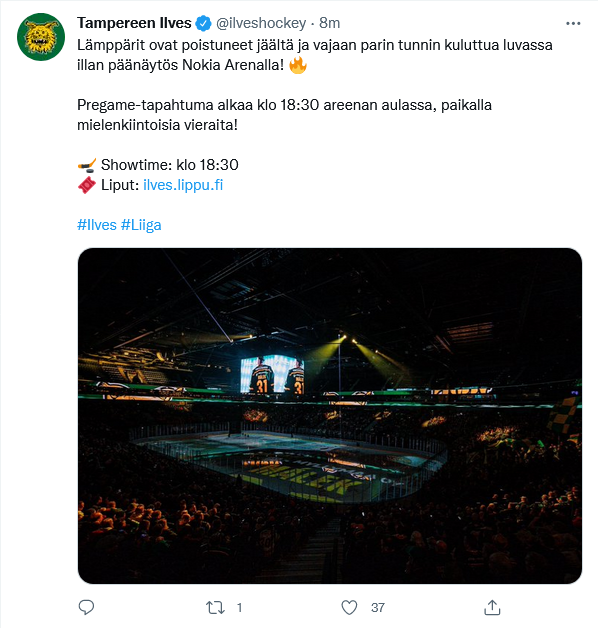Click the like count 37
The width and height of the screenshot is (598, 628).
click(x=378, y=608)
